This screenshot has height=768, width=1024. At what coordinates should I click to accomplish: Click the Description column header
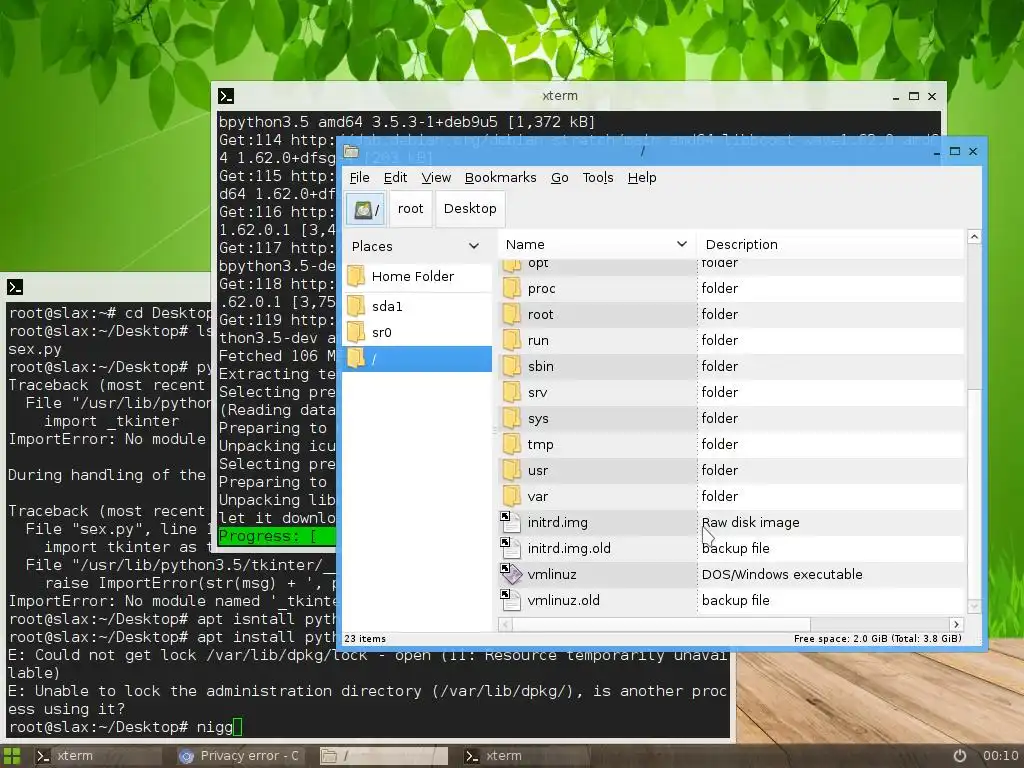[830, 244]
